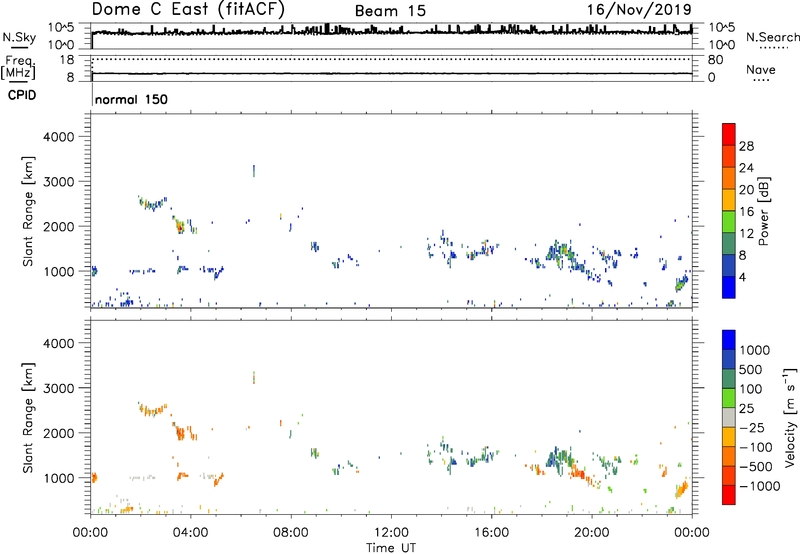Click the "20" tick on Power color bar
Image resolution: width=800 pixels, height=554 pixels.
pos(746,190)
